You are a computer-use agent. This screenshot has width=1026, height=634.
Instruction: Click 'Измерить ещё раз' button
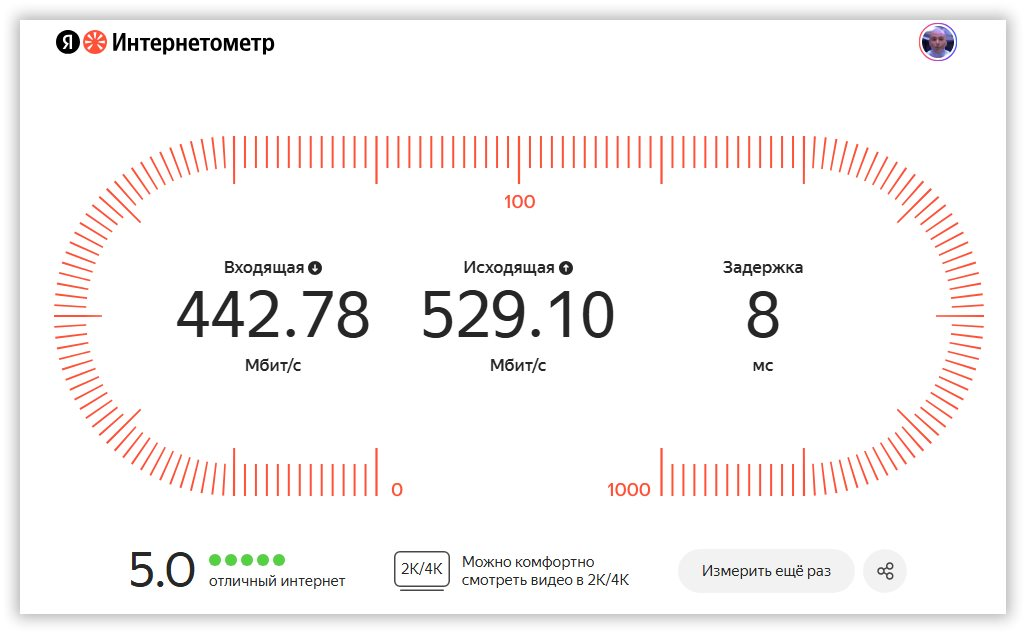(766, 571)
